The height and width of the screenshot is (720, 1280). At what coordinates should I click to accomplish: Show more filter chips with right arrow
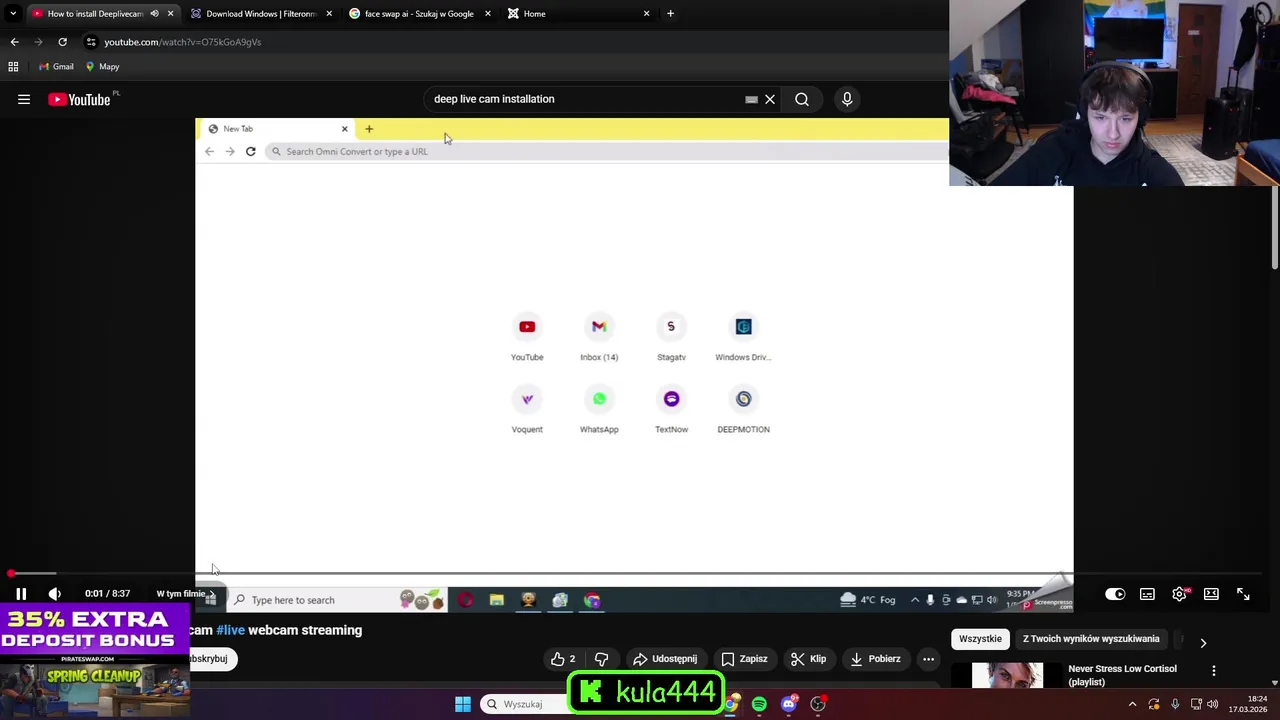tap(1203, 643)
